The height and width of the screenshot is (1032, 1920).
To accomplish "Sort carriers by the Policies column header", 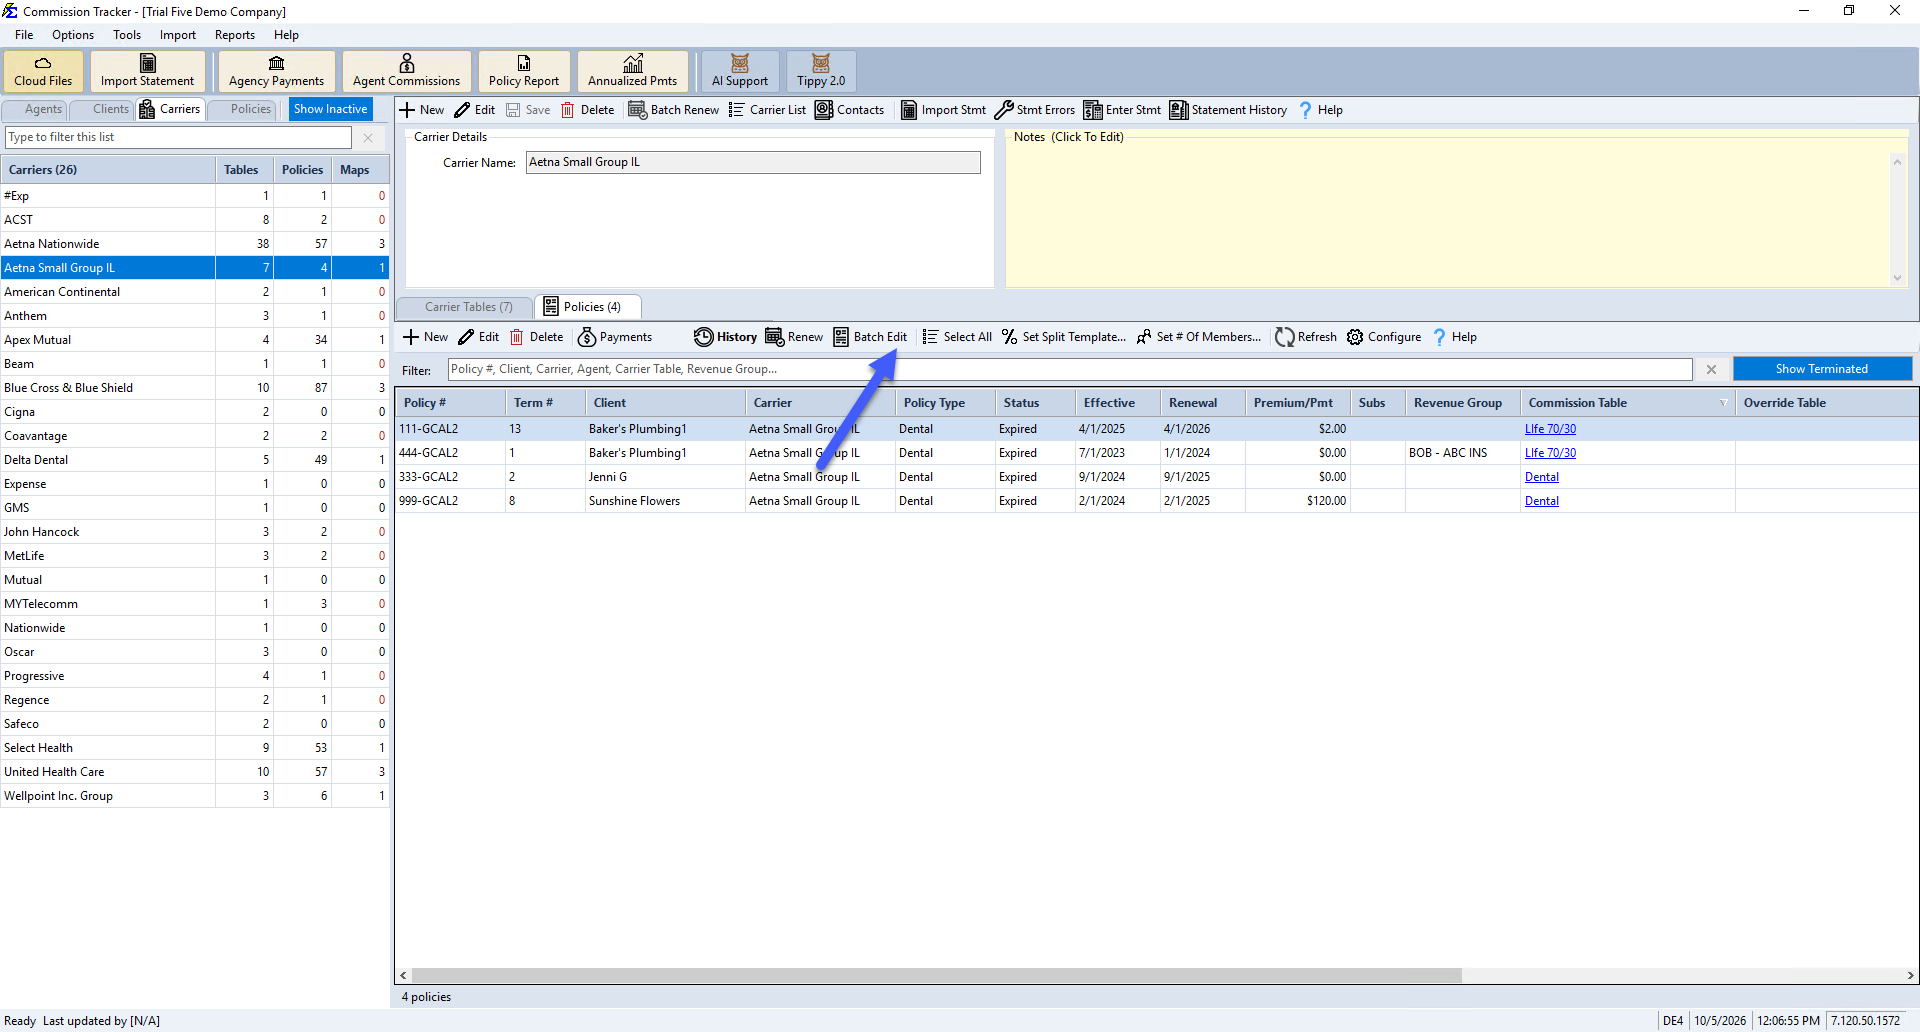I will click(302, 170).
